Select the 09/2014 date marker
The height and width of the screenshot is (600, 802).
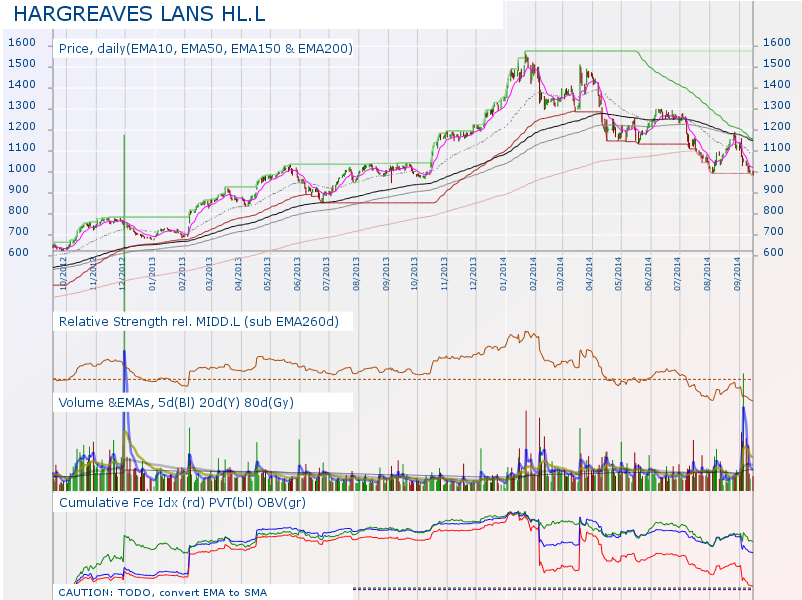[736, 273]
